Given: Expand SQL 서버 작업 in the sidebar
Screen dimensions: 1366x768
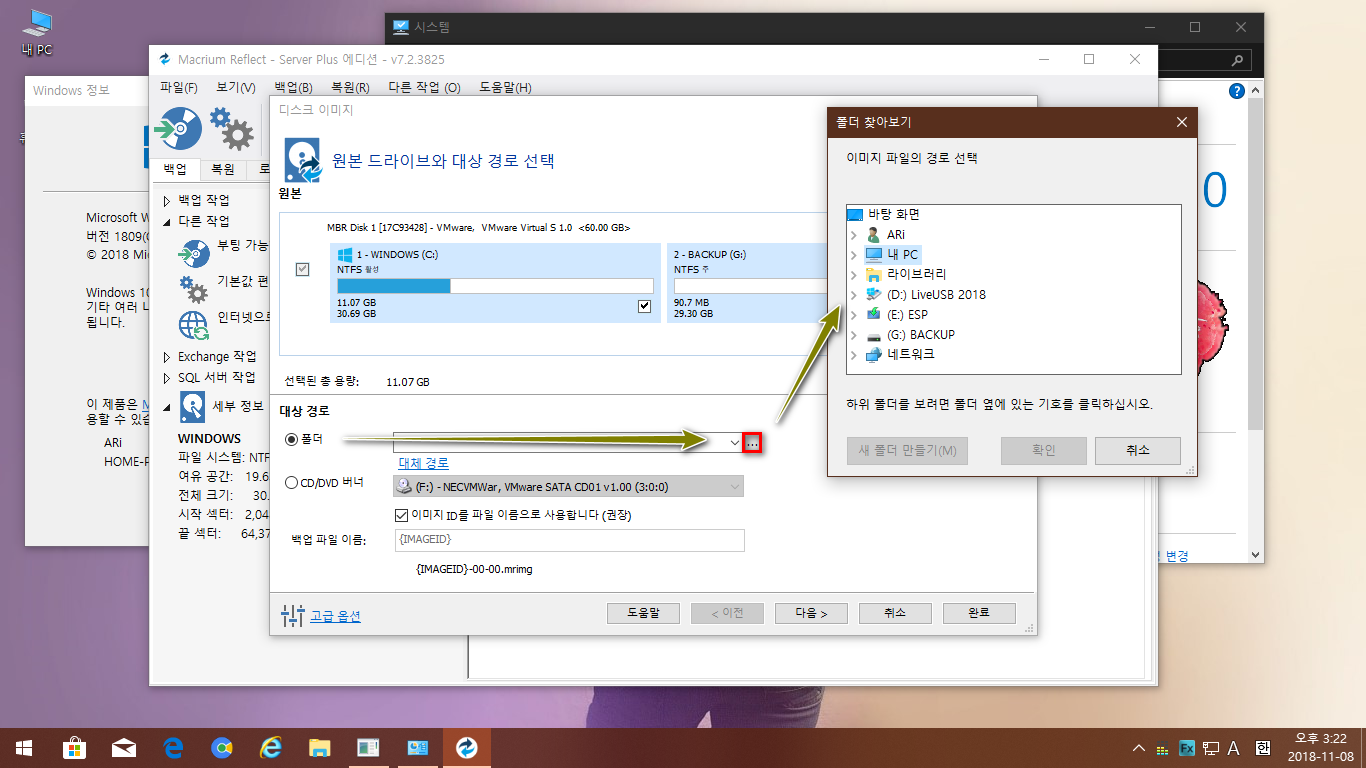Looking at the screenshot, I should point(167,378).
